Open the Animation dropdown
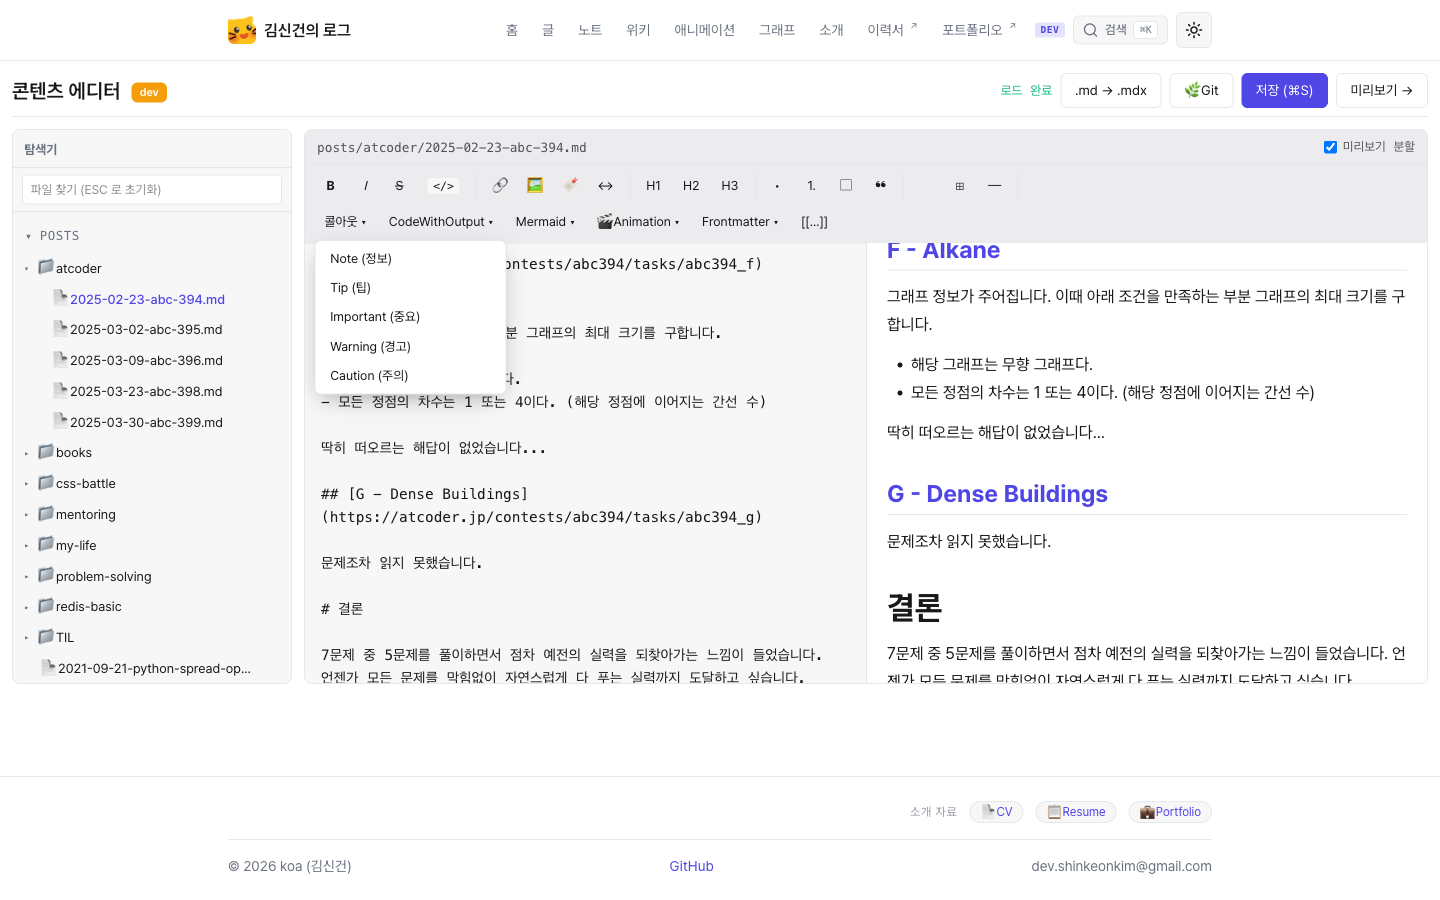This screenshot has width=1440, height=900. click(x=638, y=222)
